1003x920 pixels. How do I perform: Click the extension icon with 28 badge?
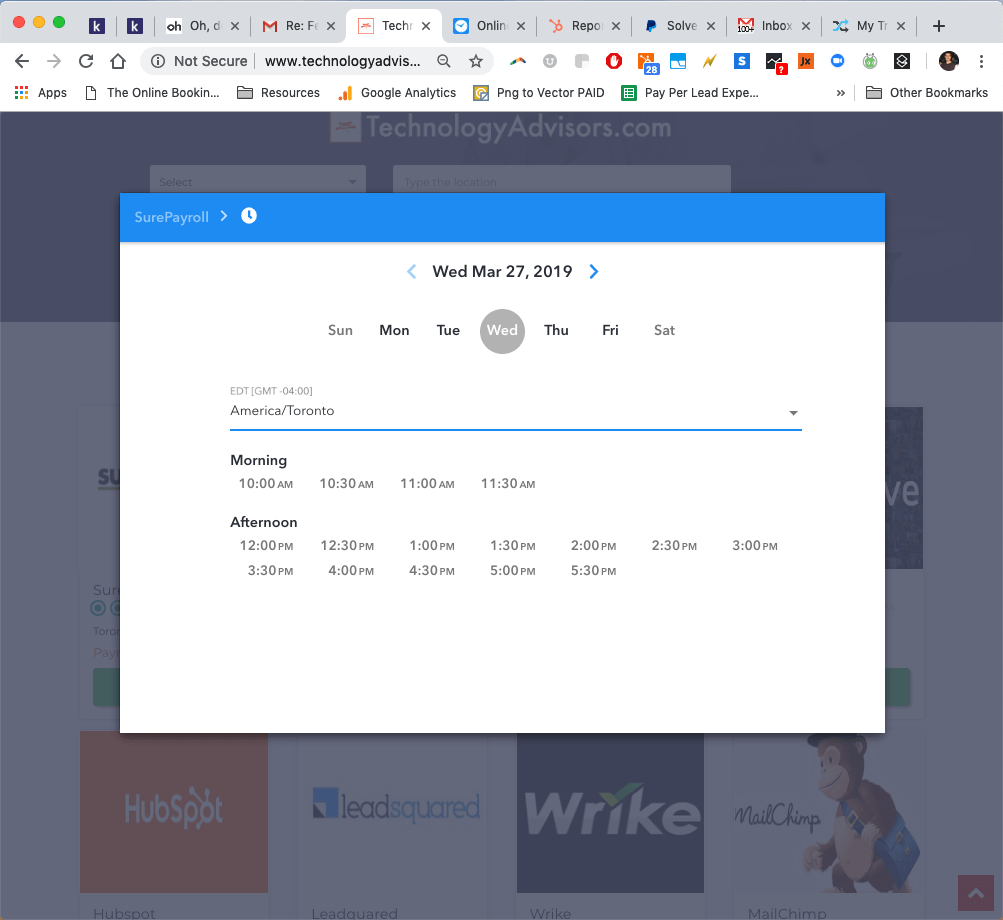(647, 63)
